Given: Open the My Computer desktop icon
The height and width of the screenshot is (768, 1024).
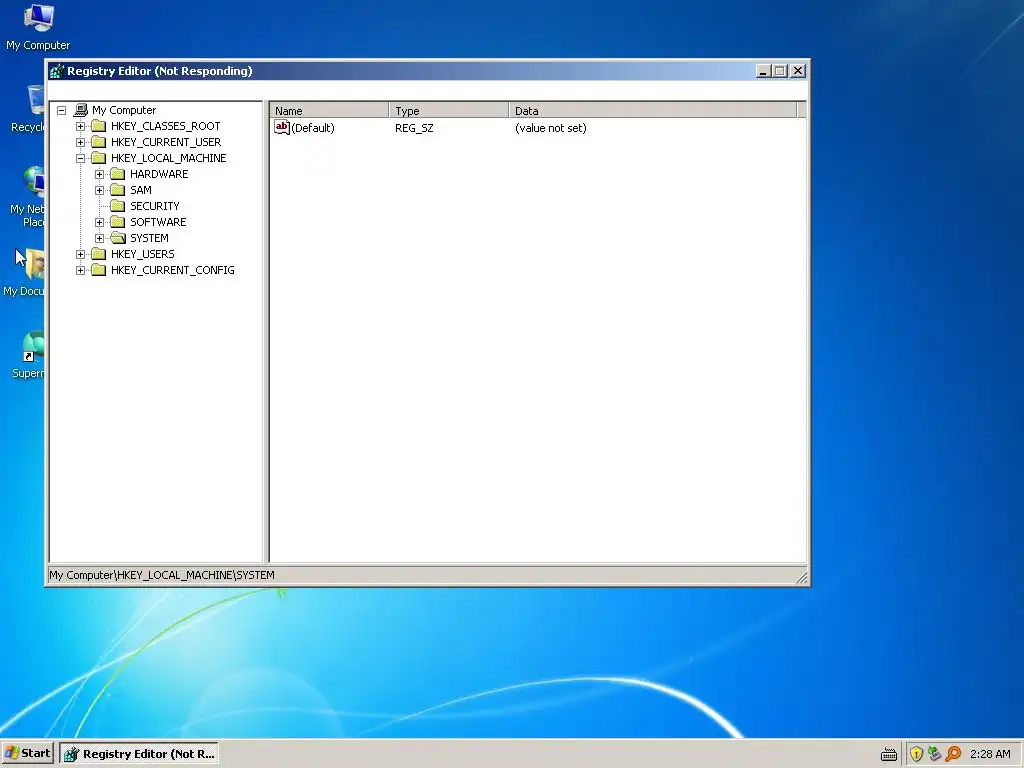Looking at the screenshot, I should (x=39, y=17).
